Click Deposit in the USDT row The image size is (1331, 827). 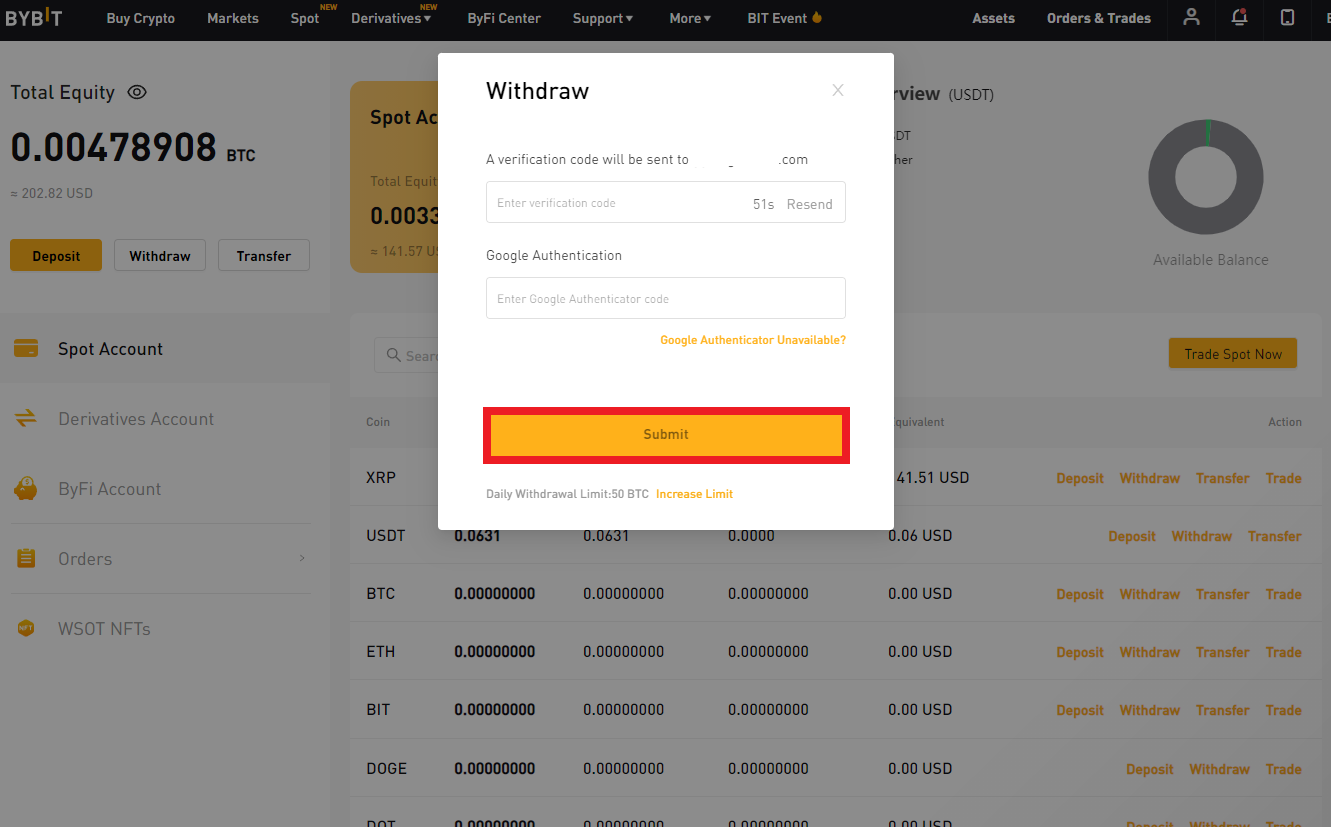(x=1132, y=536)
